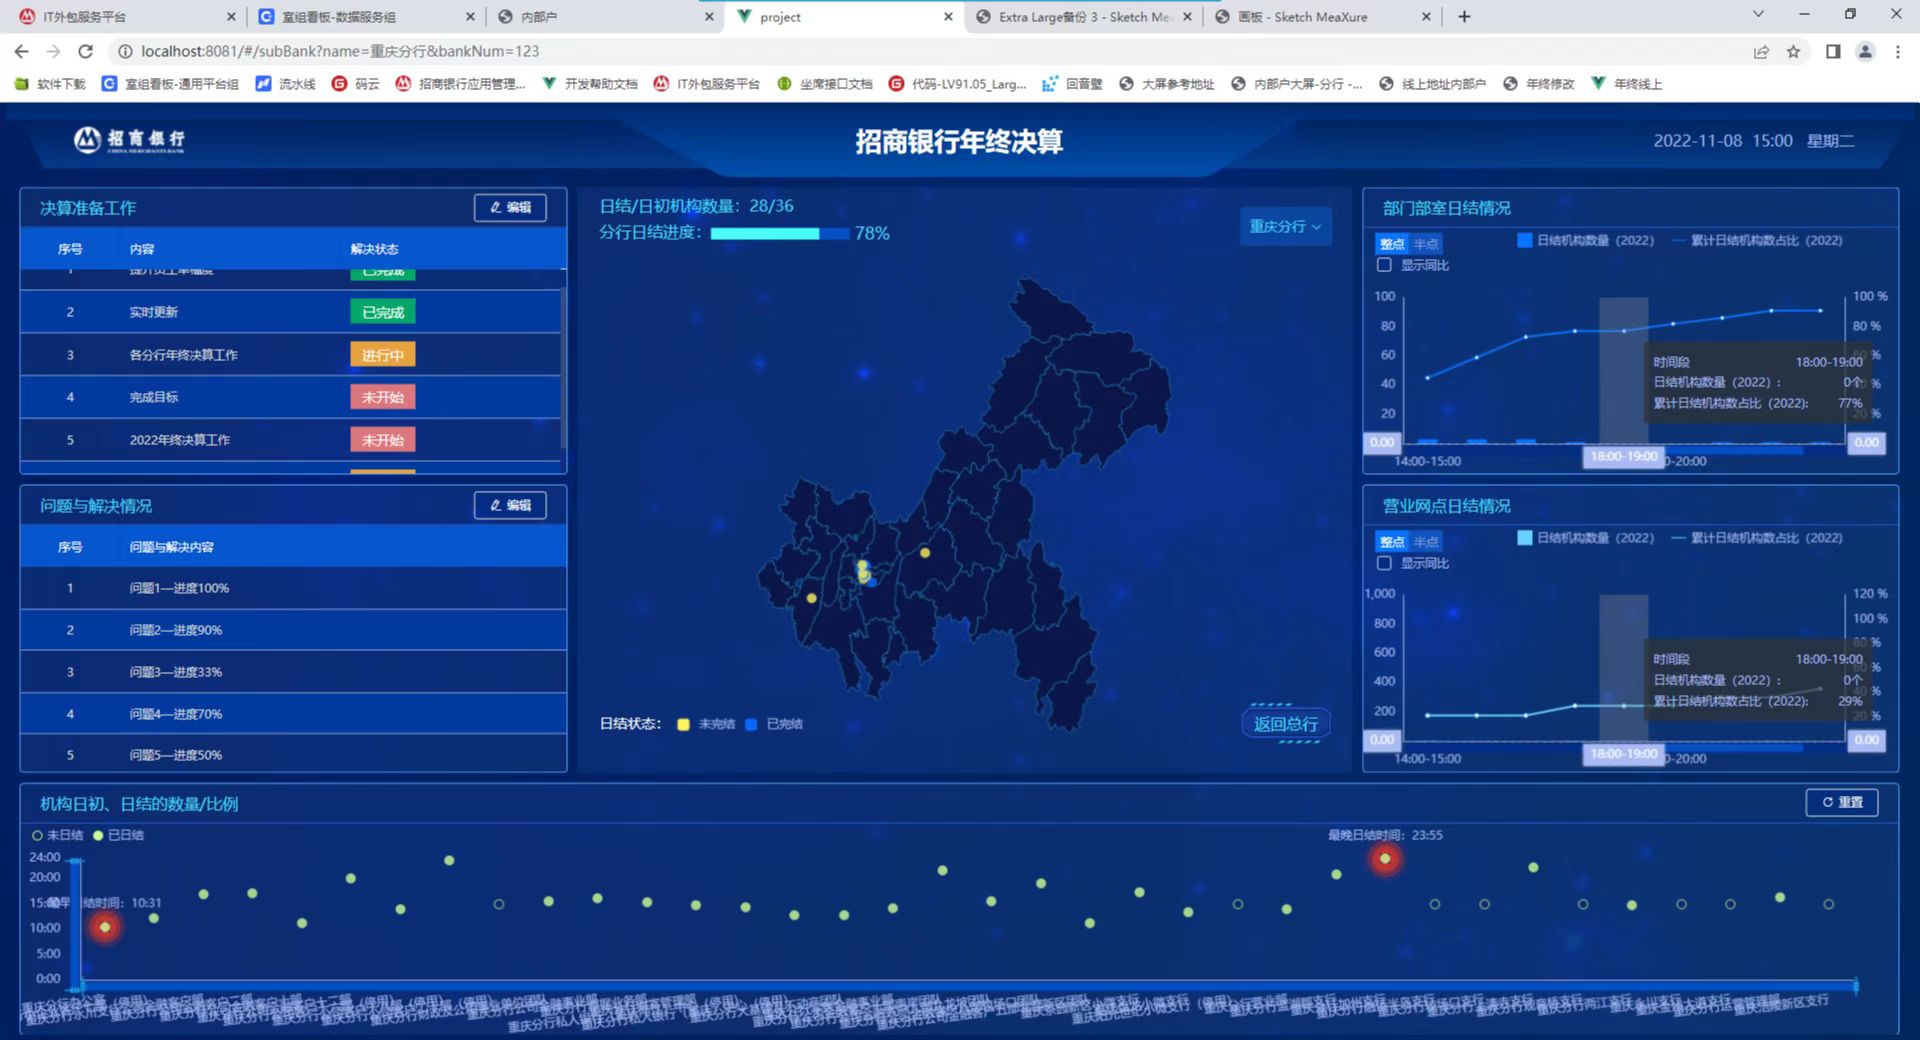This screenshot has height=1040, width=1920.
Task: Open the 年终线上 bookmark
Action: [x=1627, y=84]
